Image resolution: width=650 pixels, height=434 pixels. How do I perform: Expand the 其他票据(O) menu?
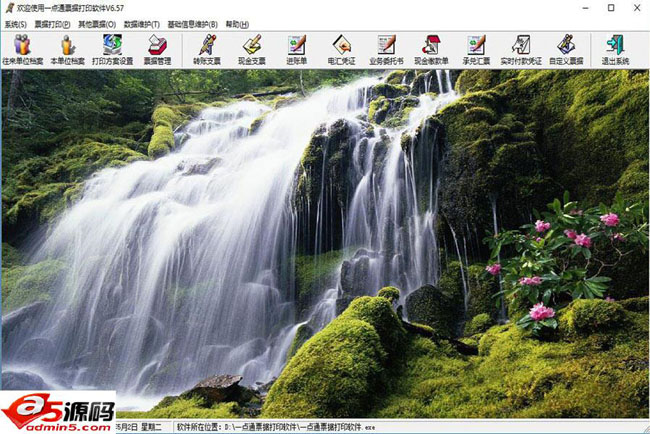point(97,23)
